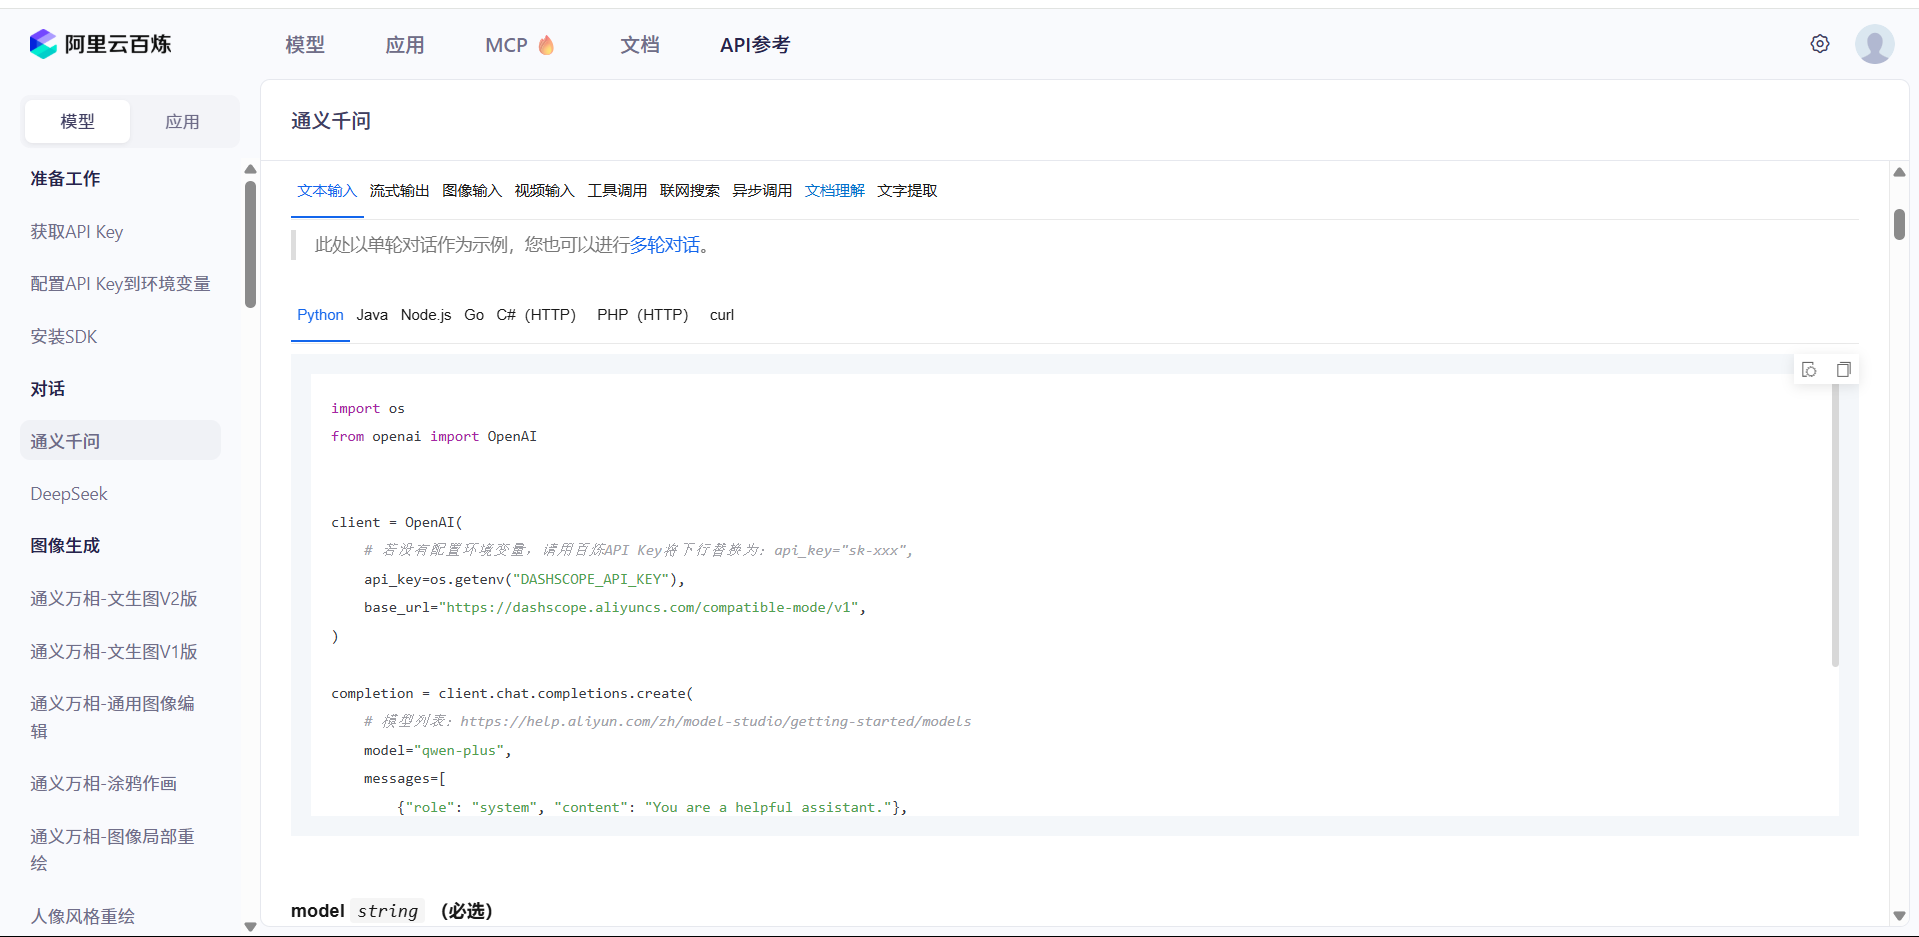Click the sidebar scrollbar thumb

(x=250, y=244)
